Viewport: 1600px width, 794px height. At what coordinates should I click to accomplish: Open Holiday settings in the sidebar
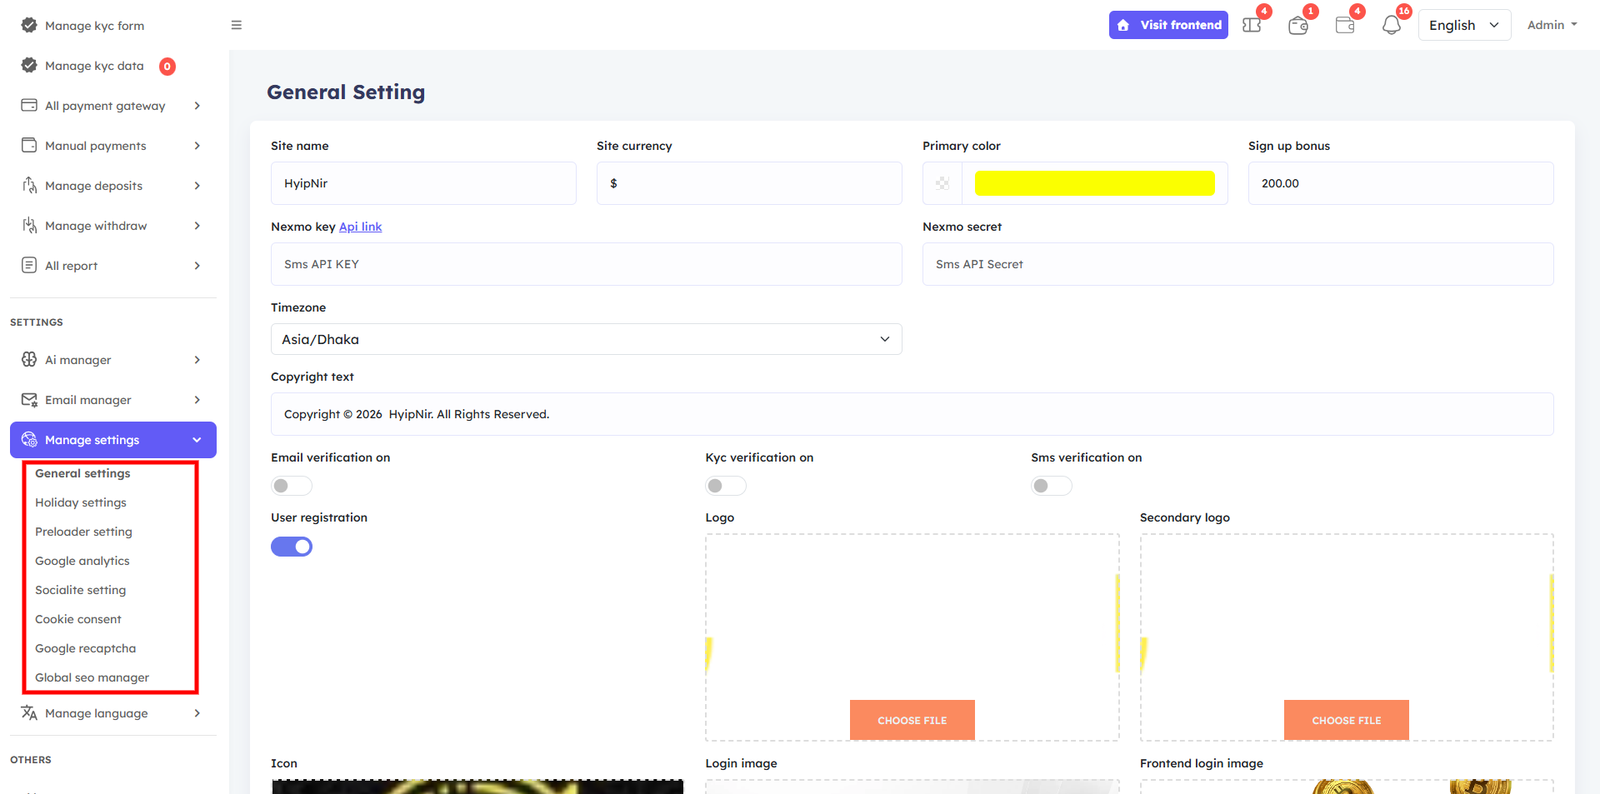[x=81, y=503]
